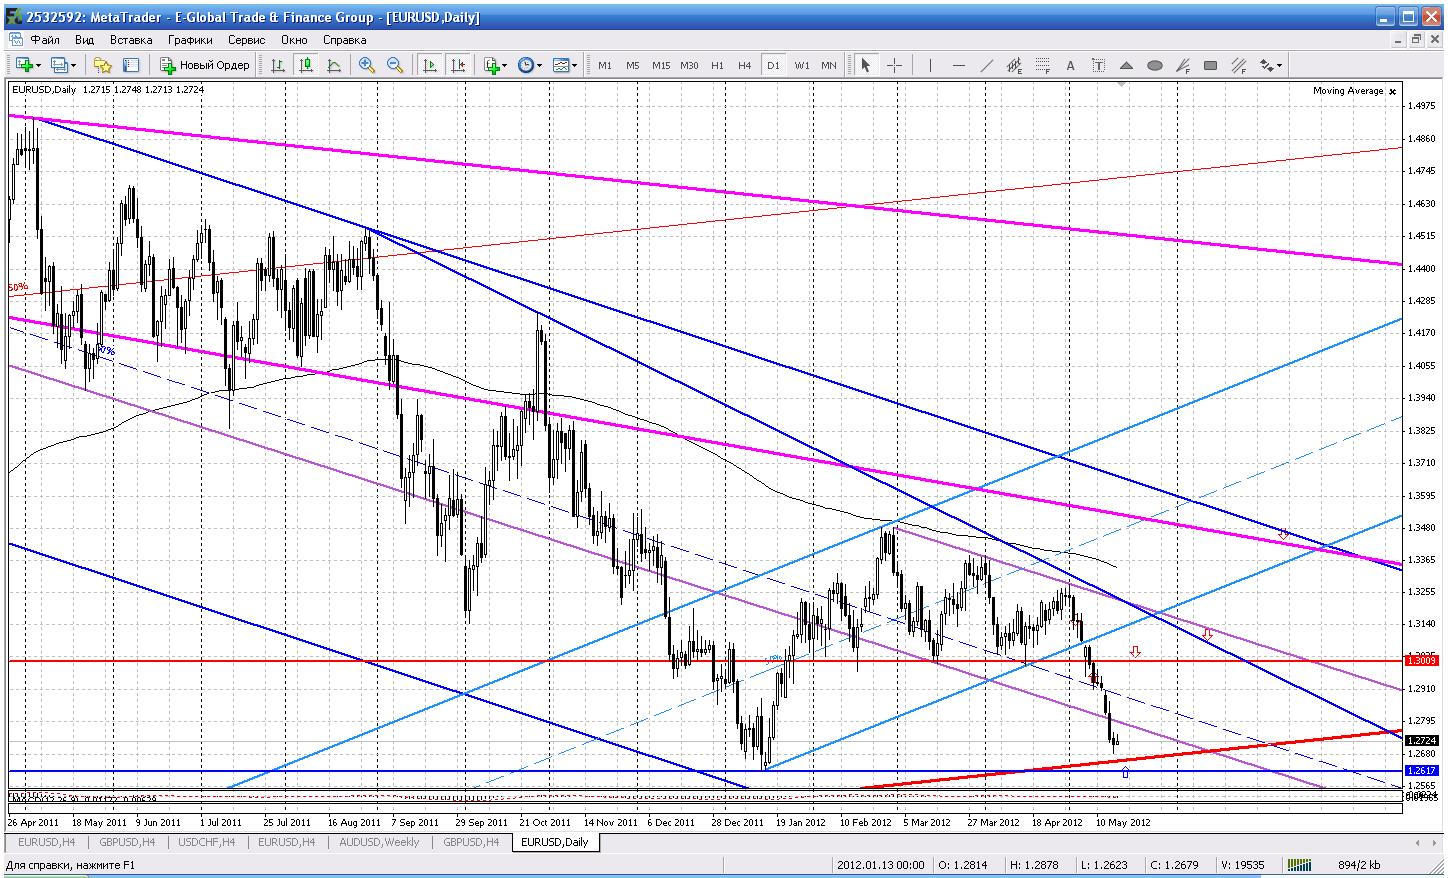Draw a horizontal line tool
Viewport: 1448px width, 878px height.
[x=959, y=65]
